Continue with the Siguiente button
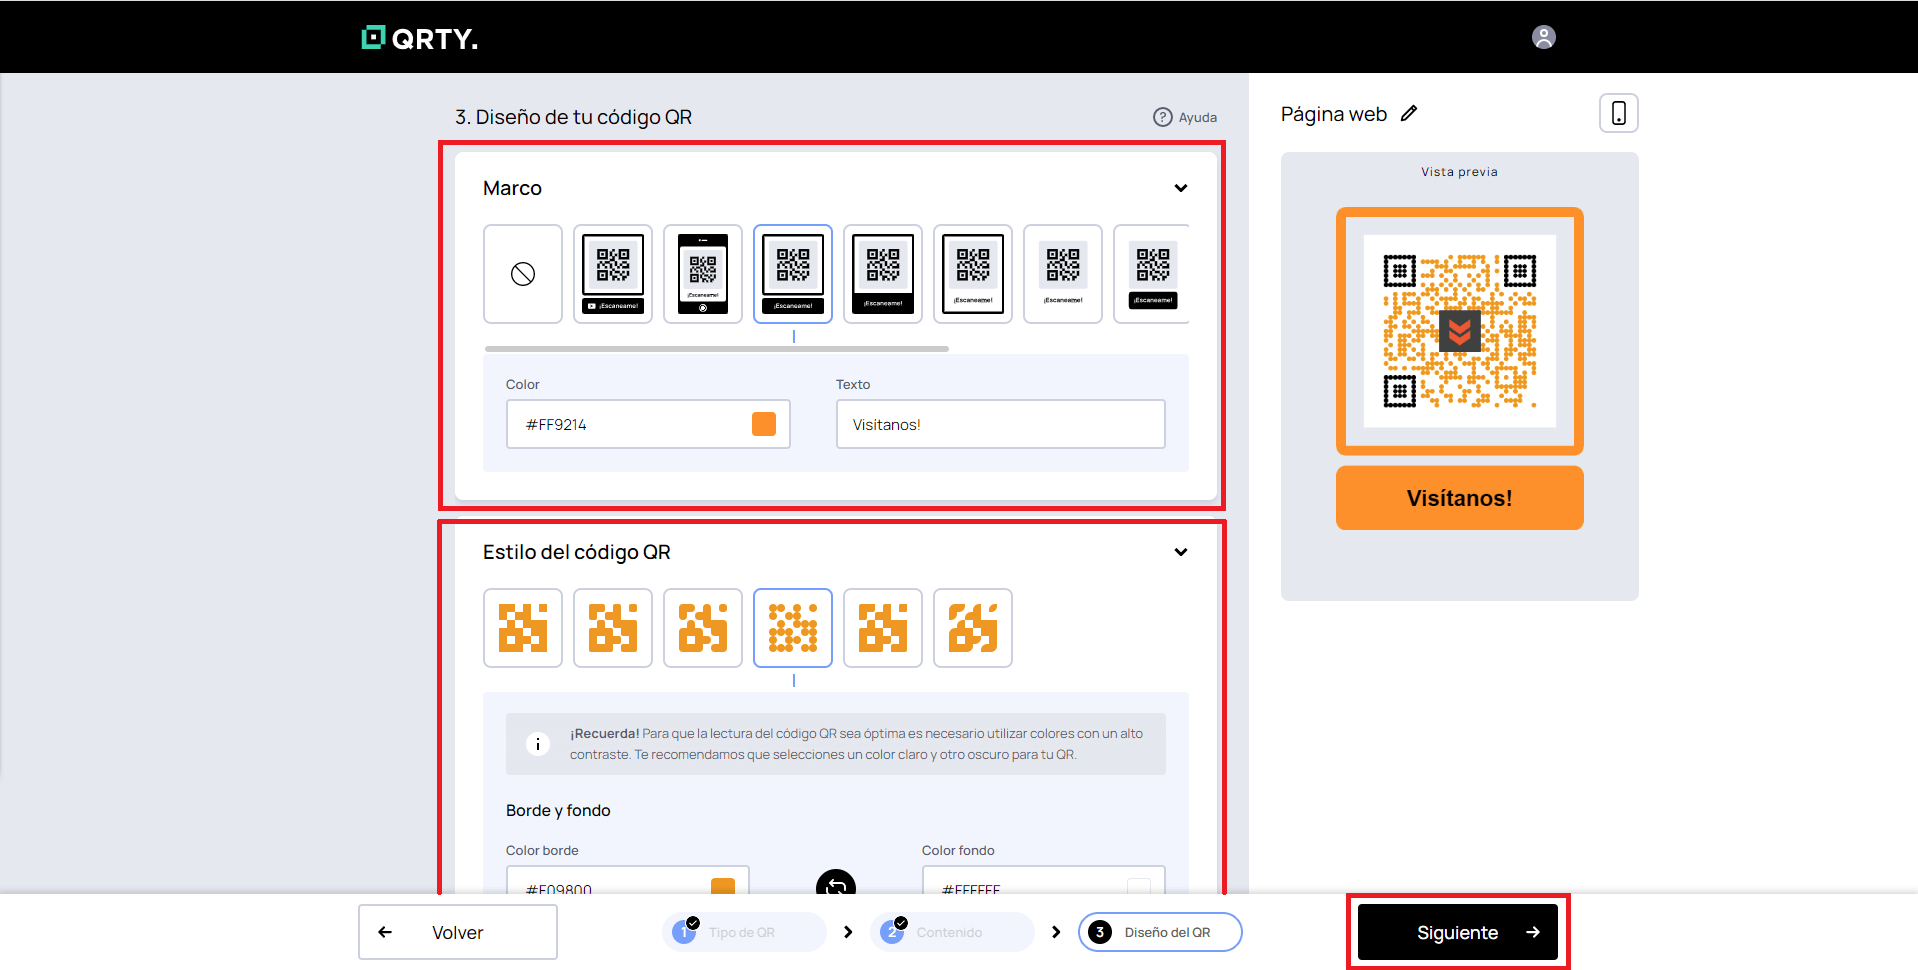The height and width of the screenshot is (970, 1918). pos(1458,932)
